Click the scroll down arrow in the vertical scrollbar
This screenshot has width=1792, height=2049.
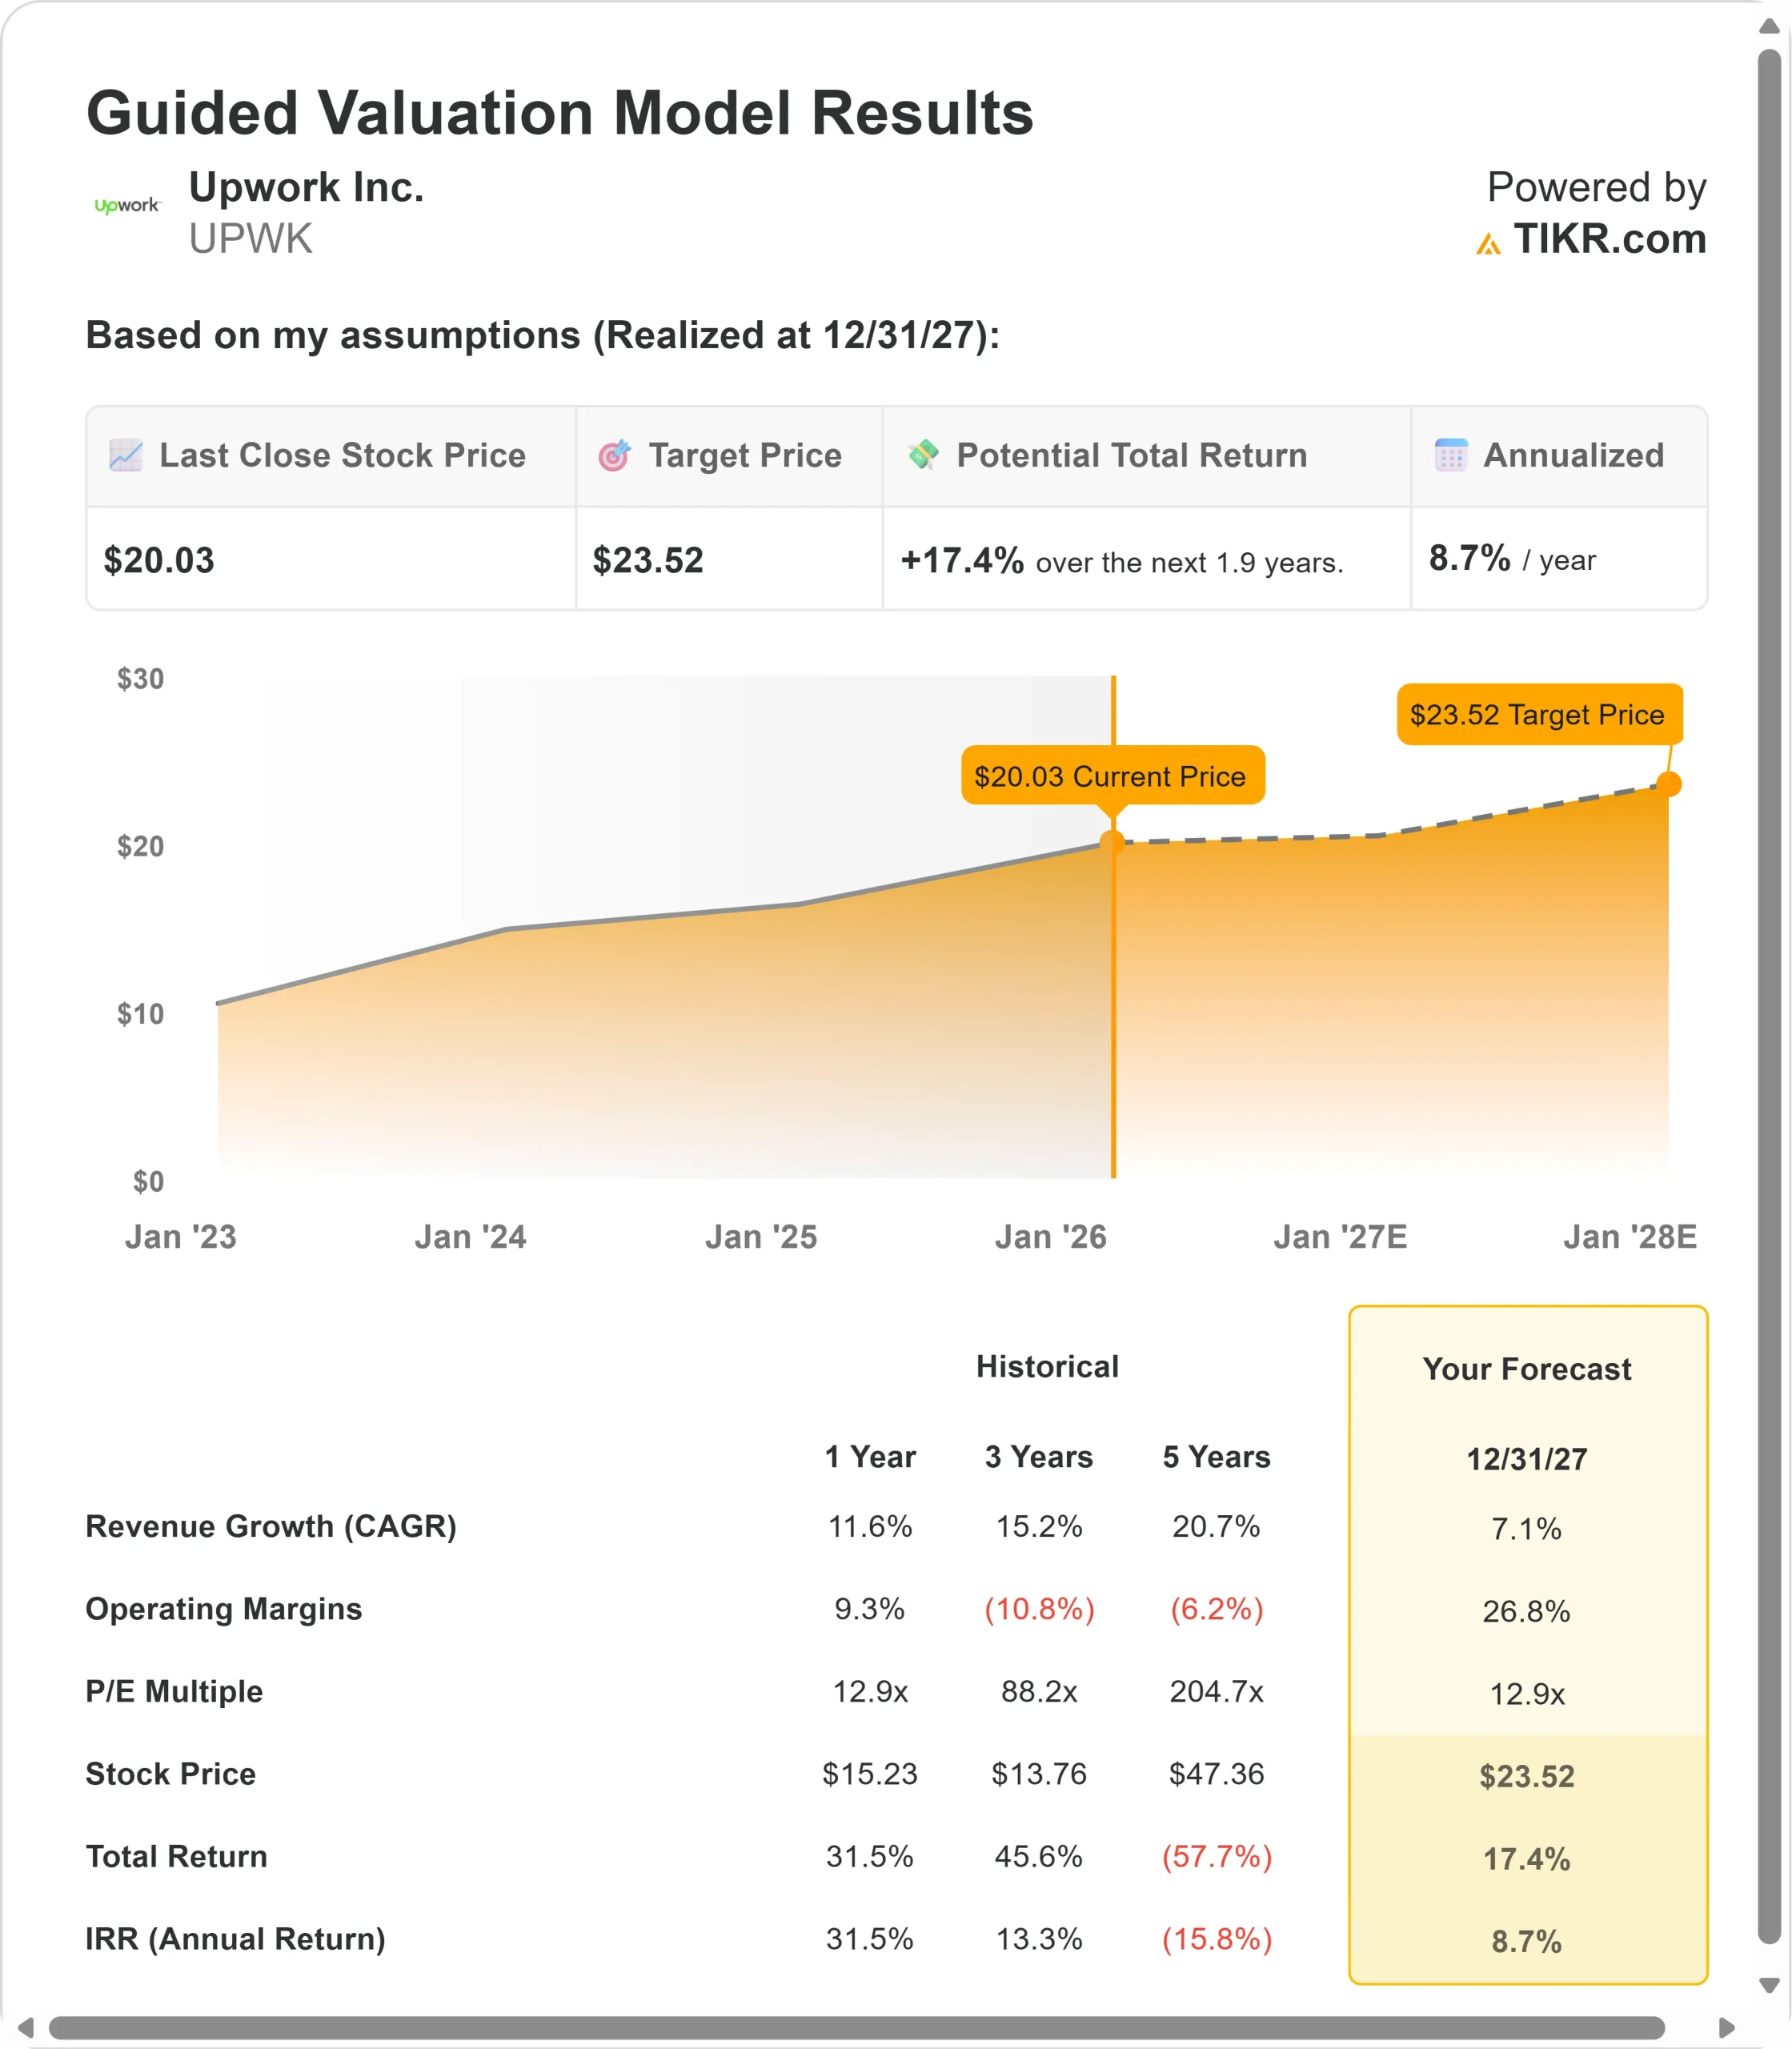click(x=1769, y=1985)
